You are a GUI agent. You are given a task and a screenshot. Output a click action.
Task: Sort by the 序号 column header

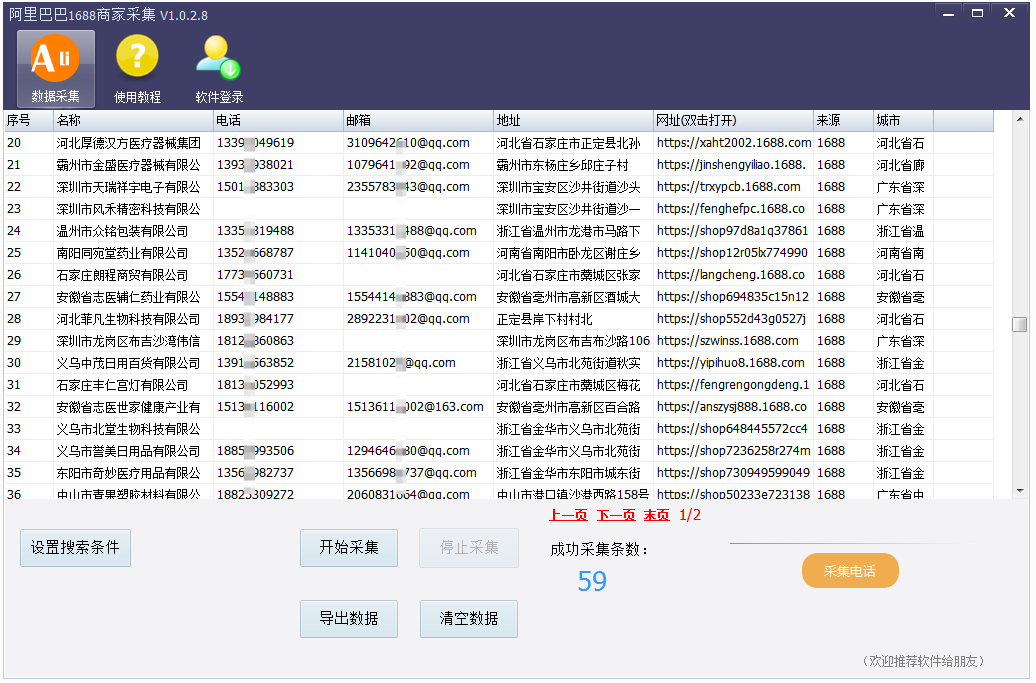click(x=28, y=121)
